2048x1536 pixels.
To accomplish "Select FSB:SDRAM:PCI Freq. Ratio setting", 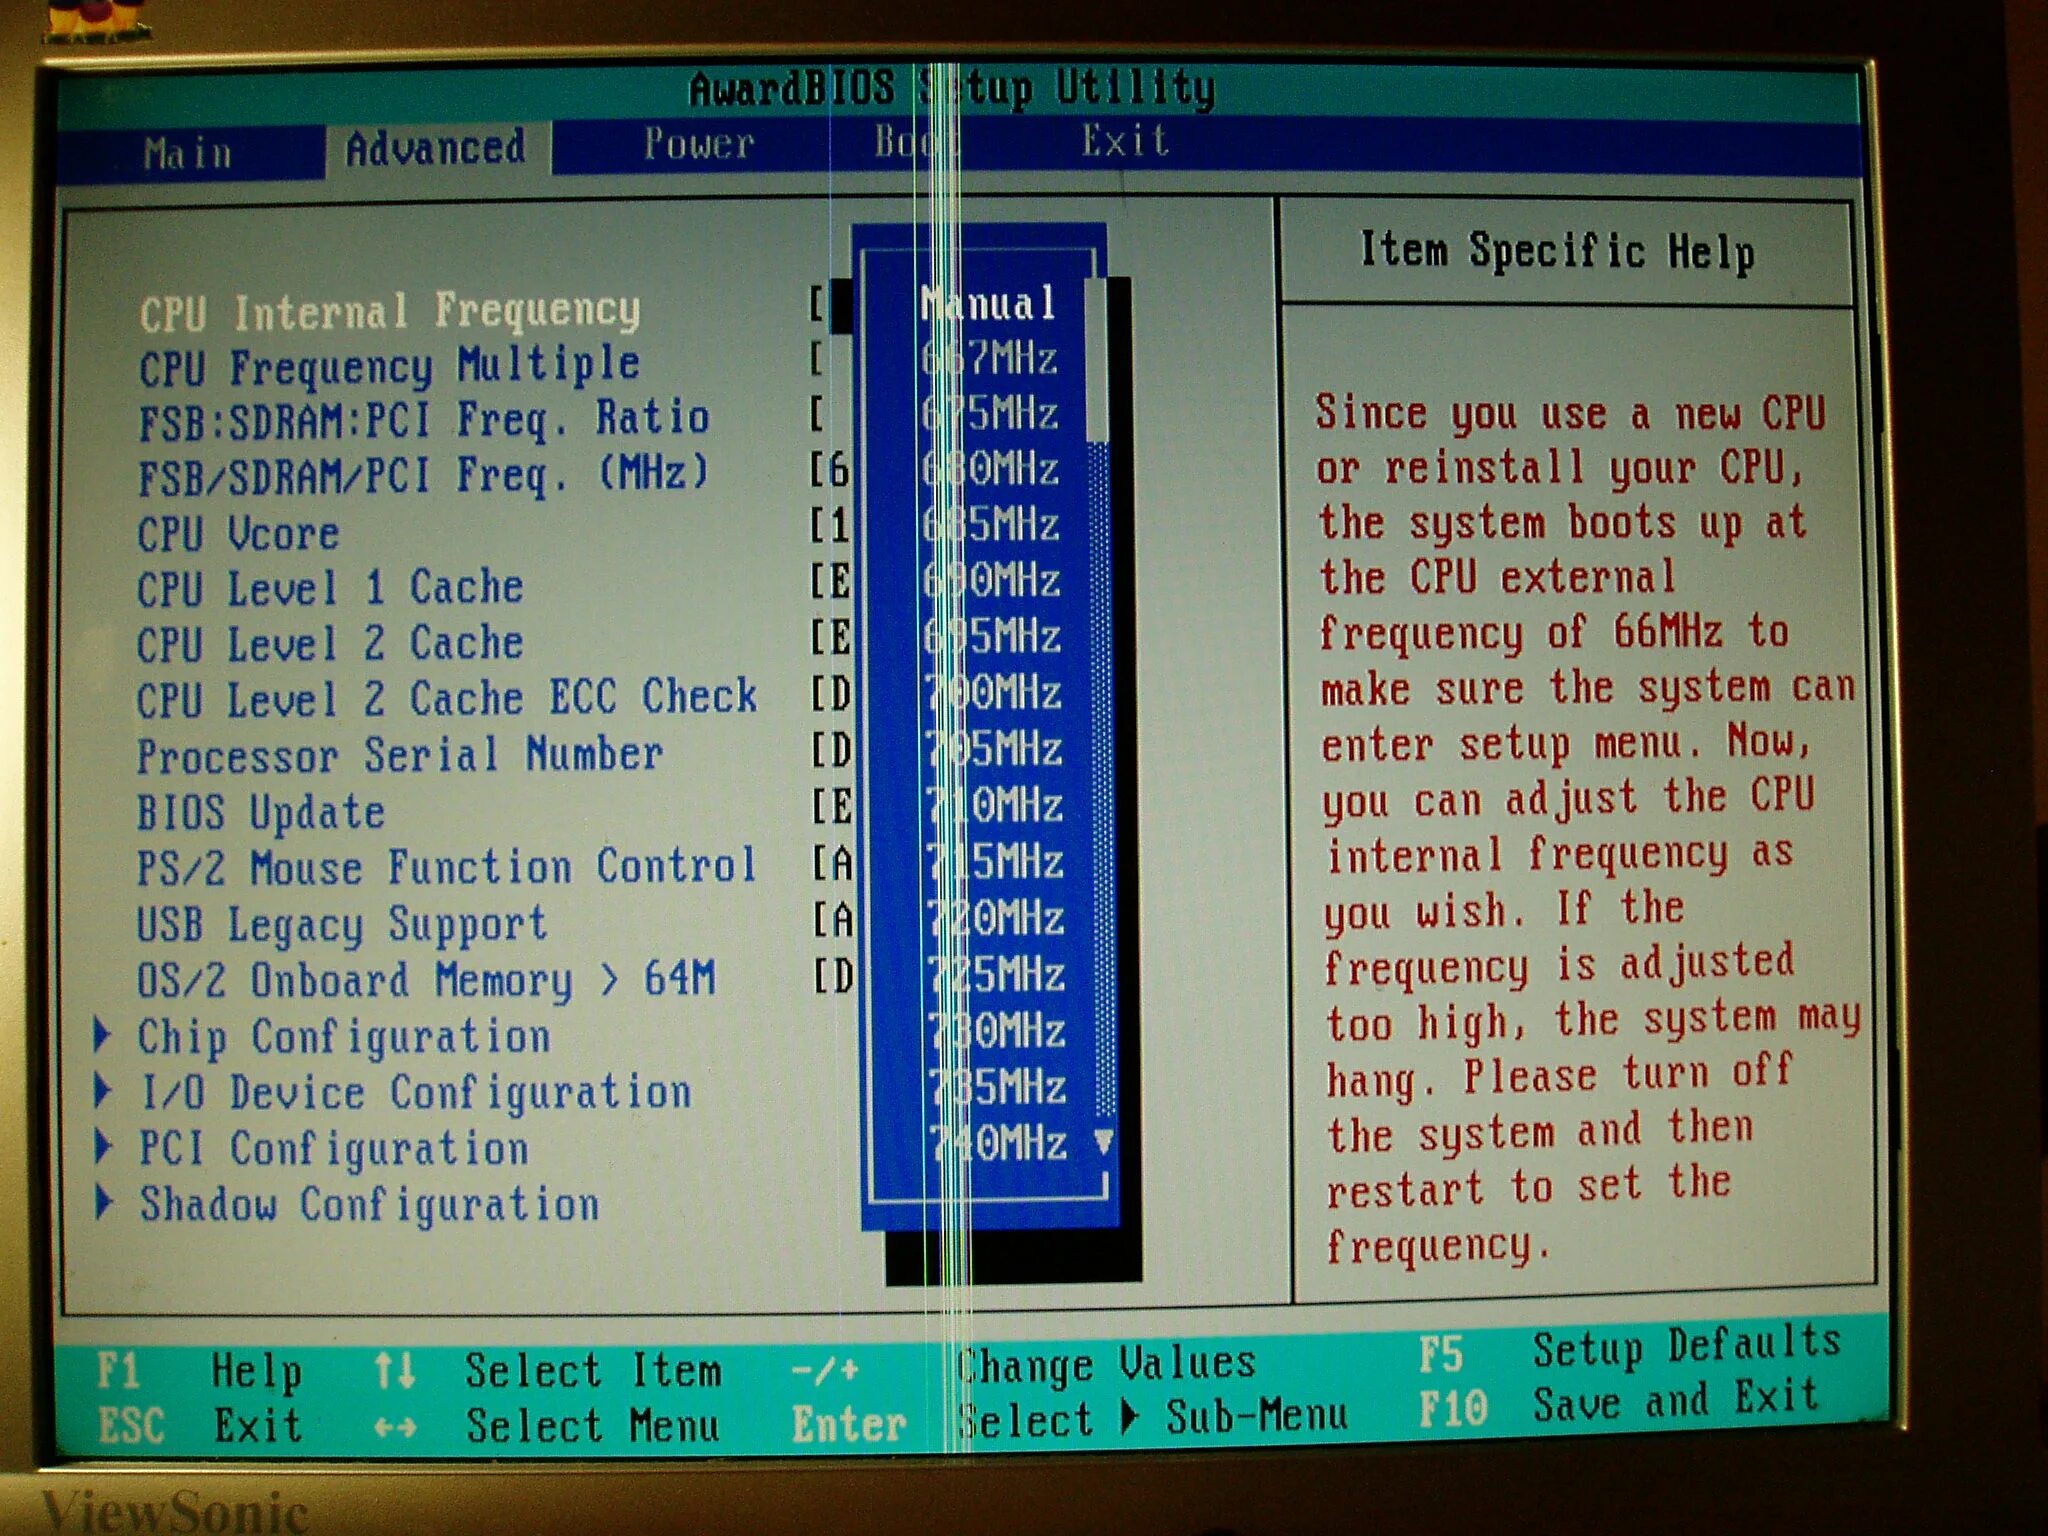I will point(424,420).
